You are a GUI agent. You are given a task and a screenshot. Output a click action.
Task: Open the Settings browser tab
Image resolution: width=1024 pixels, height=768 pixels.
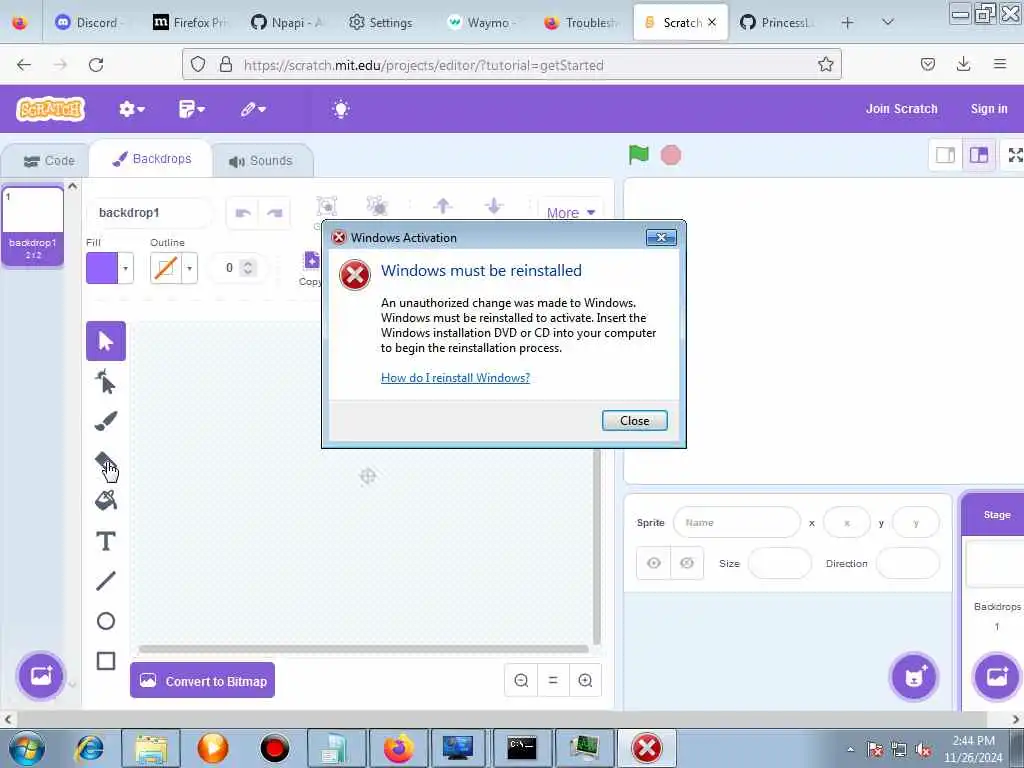[381, 22]
